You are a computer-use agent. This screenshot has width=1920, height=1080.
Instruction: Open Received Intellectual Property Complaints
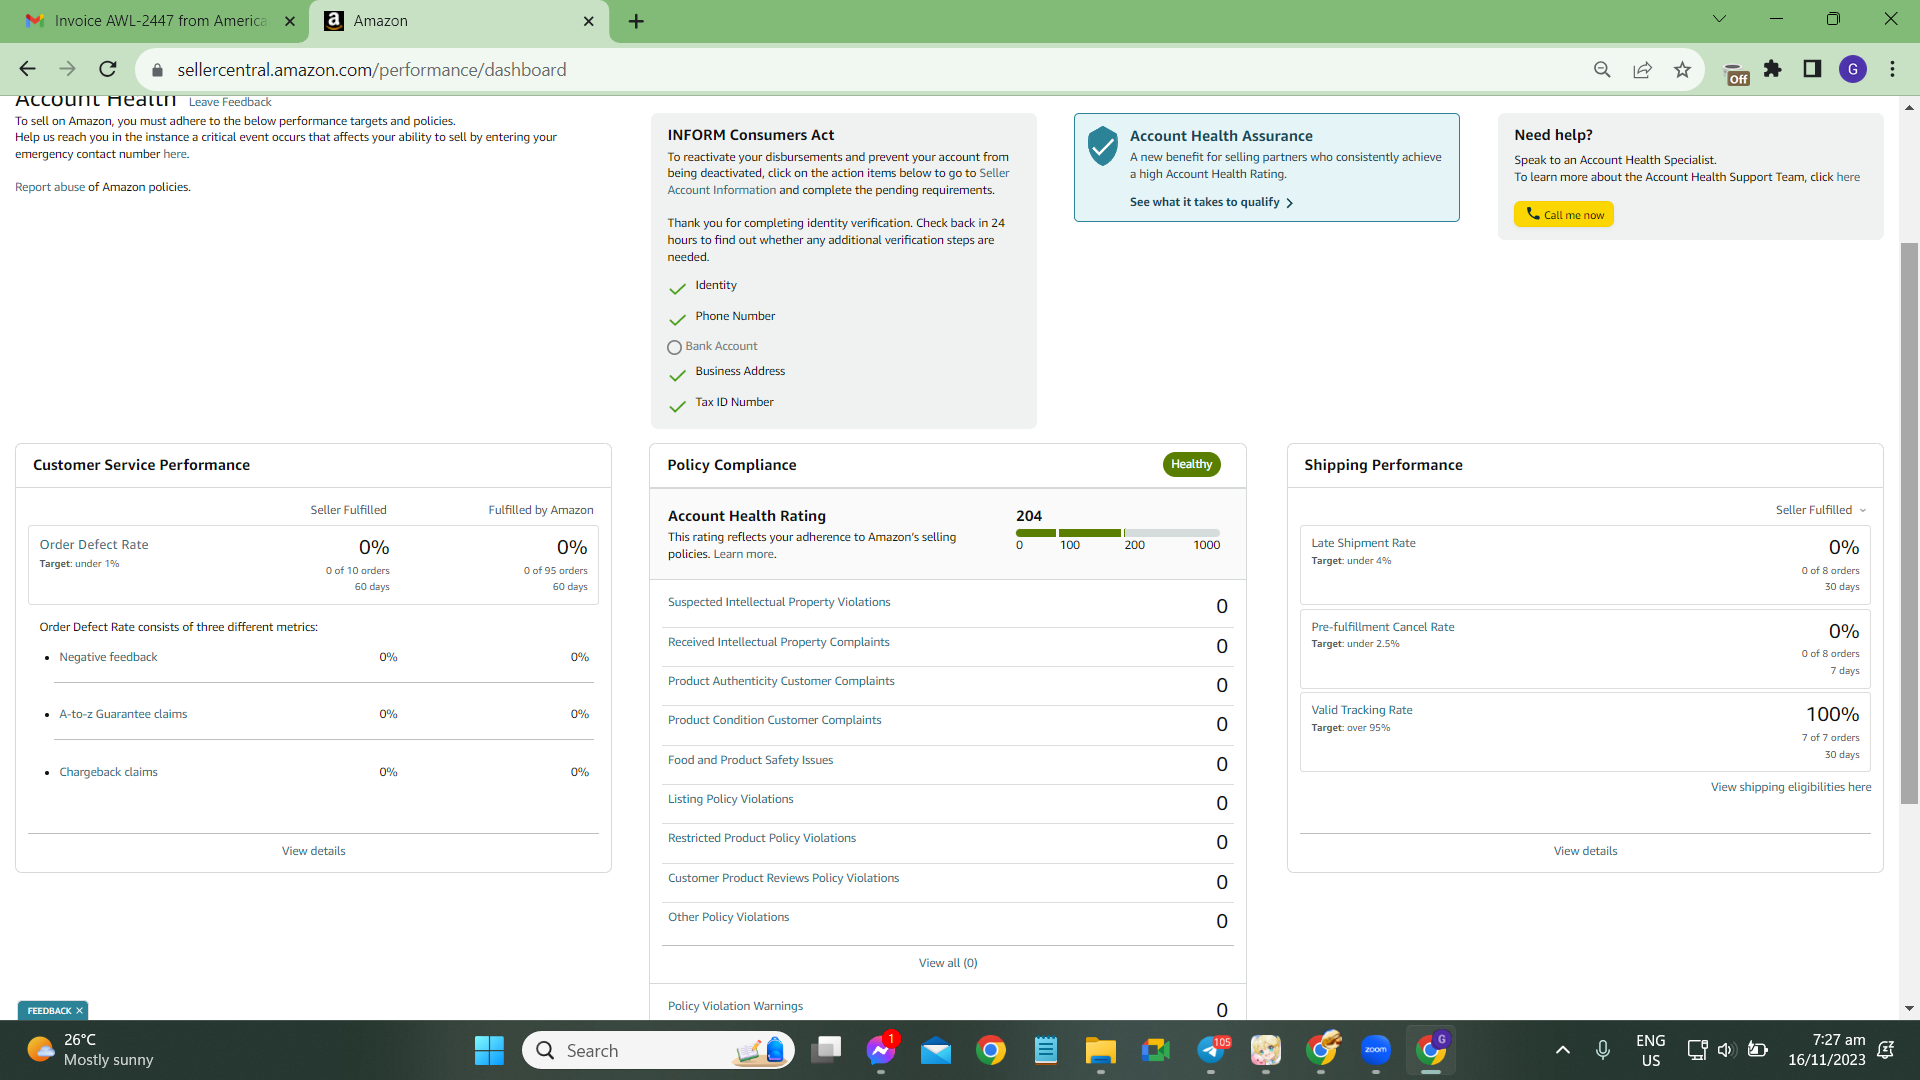coord(778,642)
